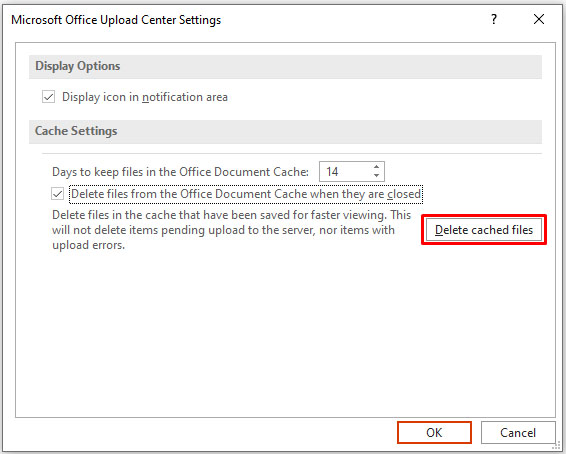Focus the days field showing 14

click(x=352, y=171)
